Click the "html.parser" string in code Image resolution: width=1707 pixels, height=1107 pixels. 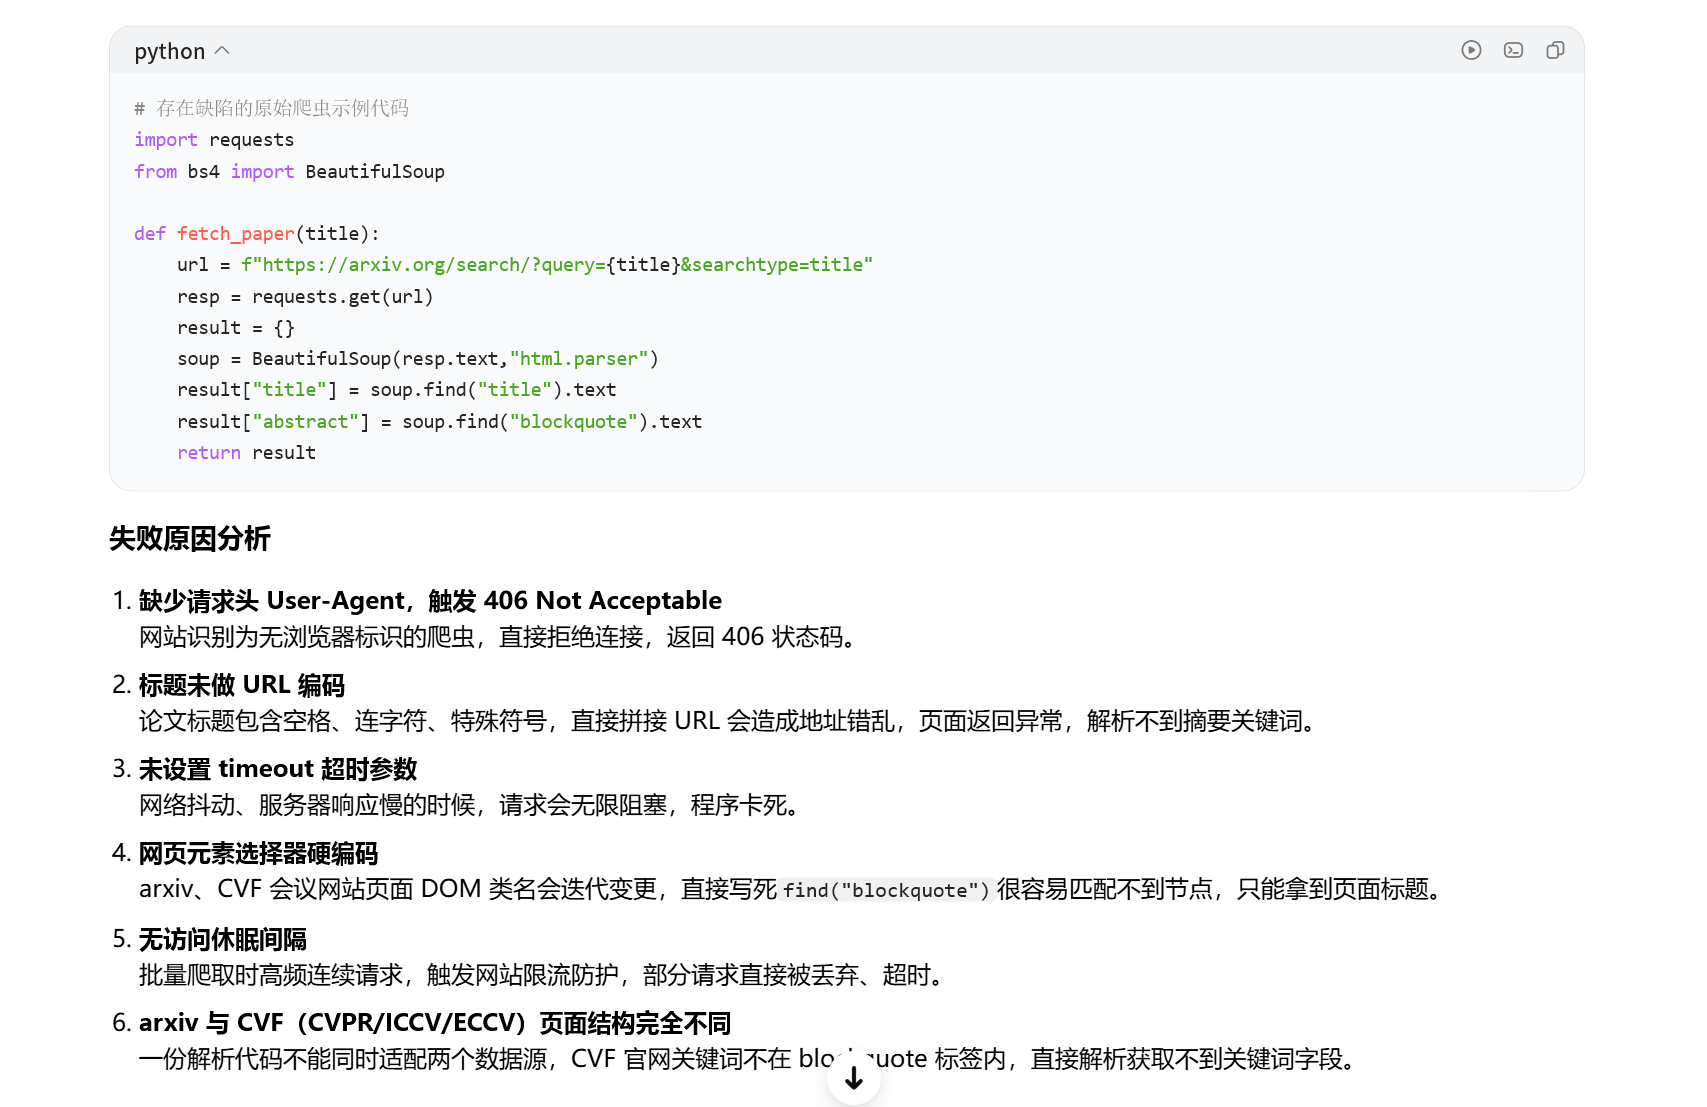point(579,359)
